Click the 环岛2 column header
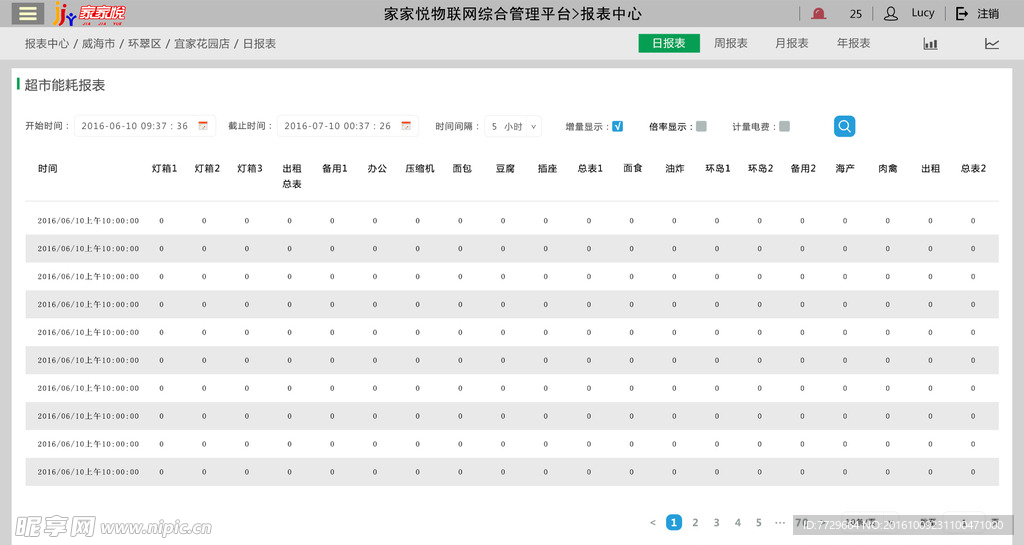The height and width of the screenshot is (545, 1024). [760, 168]
